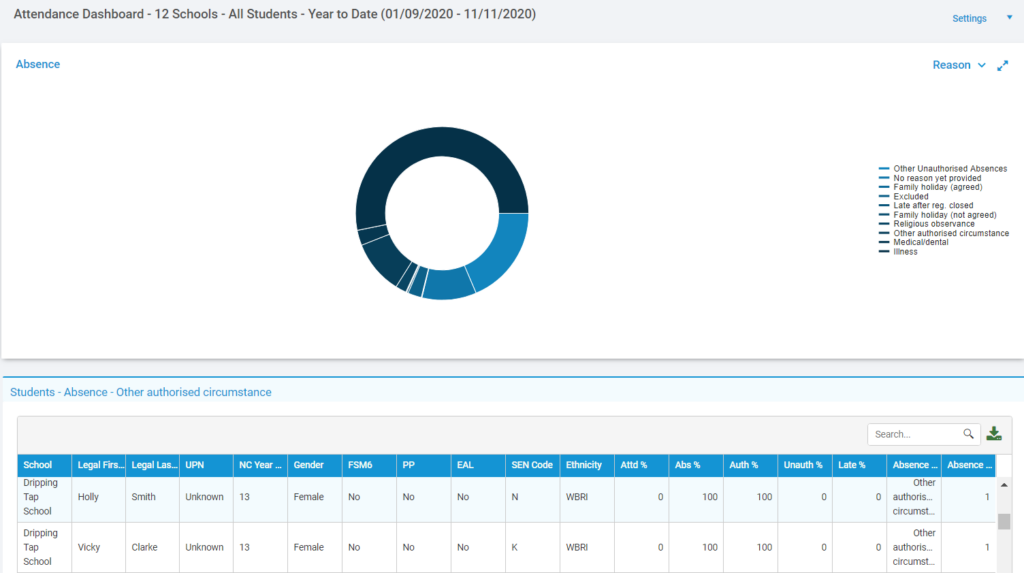Image resolution: width=1024 pixels, height=573 pixels.
Task: Sort by NC Year column header
Action: pos(261,465)
